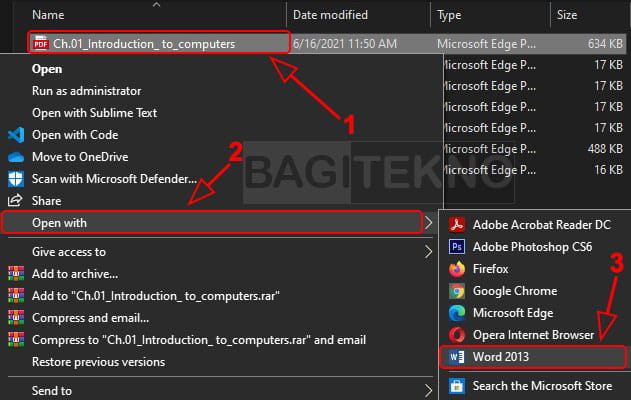
Task: Open the Send to menu entry
Action: [52, 390]
